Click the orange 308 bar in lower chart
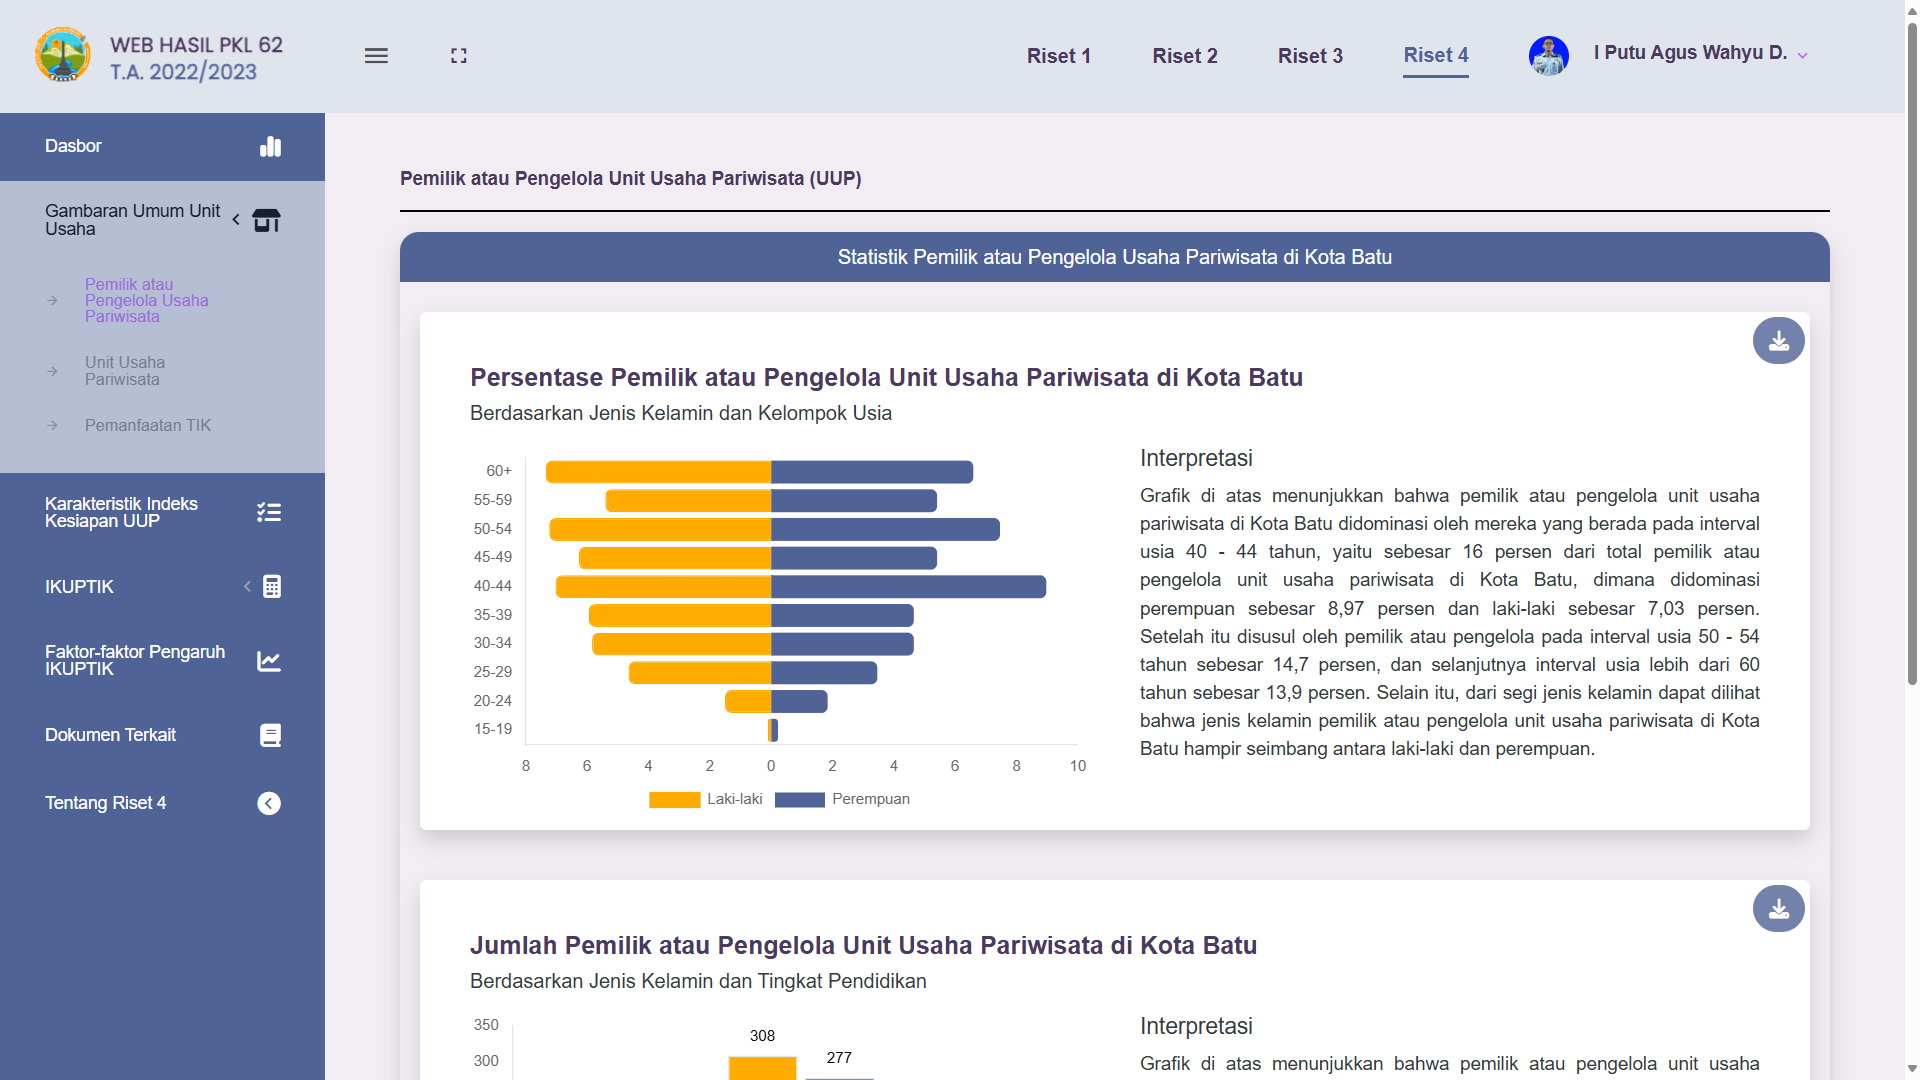The height and width of the screenshot is (1080, 1920). coord(762,1067)
